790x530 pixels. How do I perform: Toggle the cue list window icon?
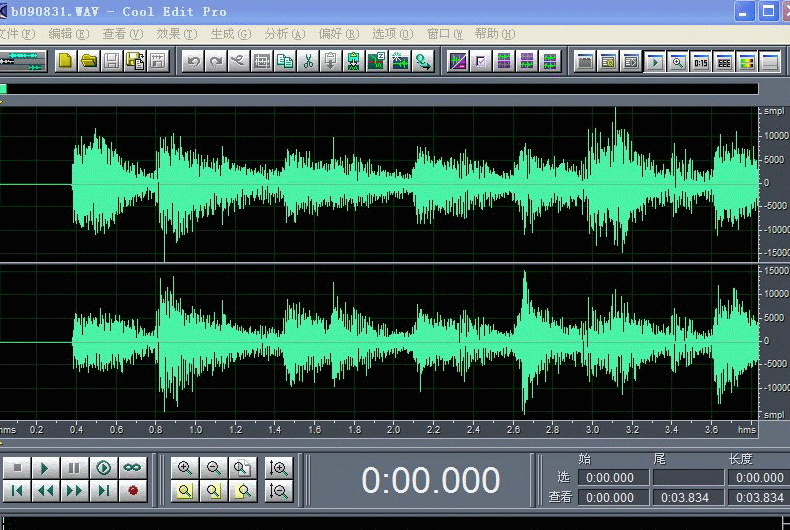[608, 61]
